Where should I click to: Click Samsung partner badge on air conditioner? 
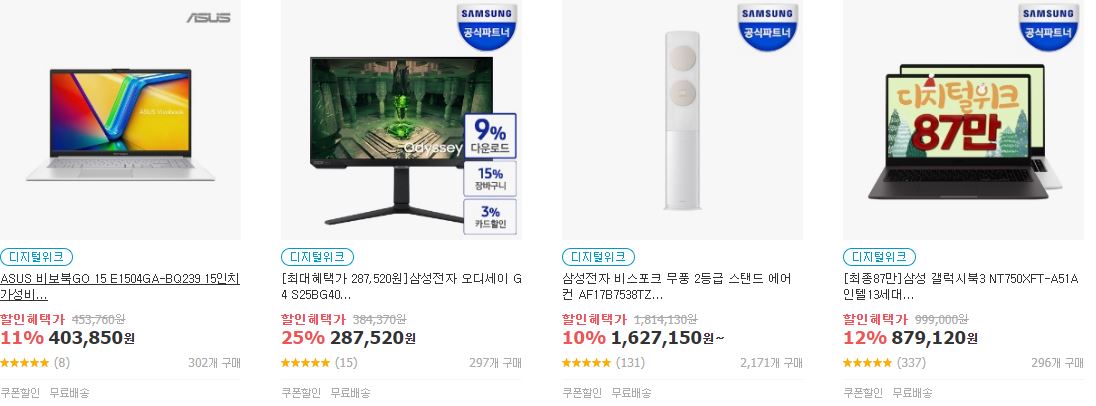pos(768,26)
